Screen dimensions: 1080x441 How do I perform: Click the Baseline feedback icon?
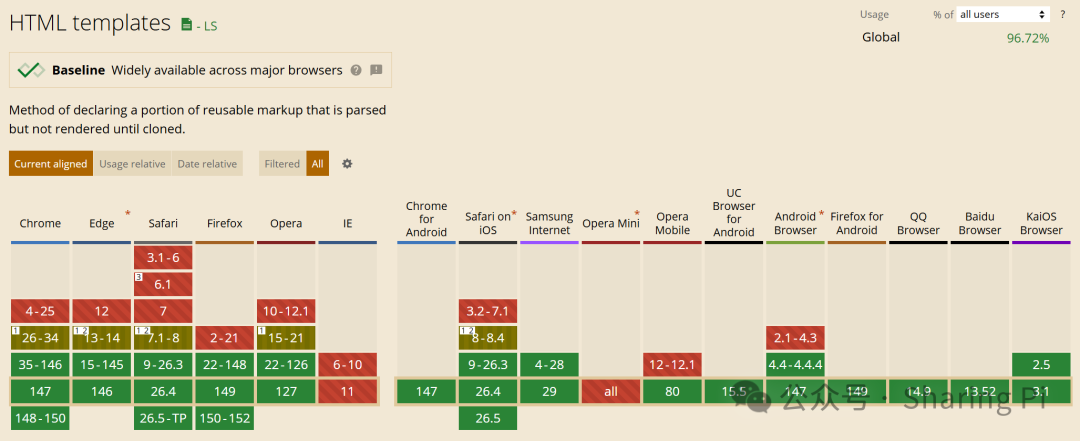(x=376, y=70)
